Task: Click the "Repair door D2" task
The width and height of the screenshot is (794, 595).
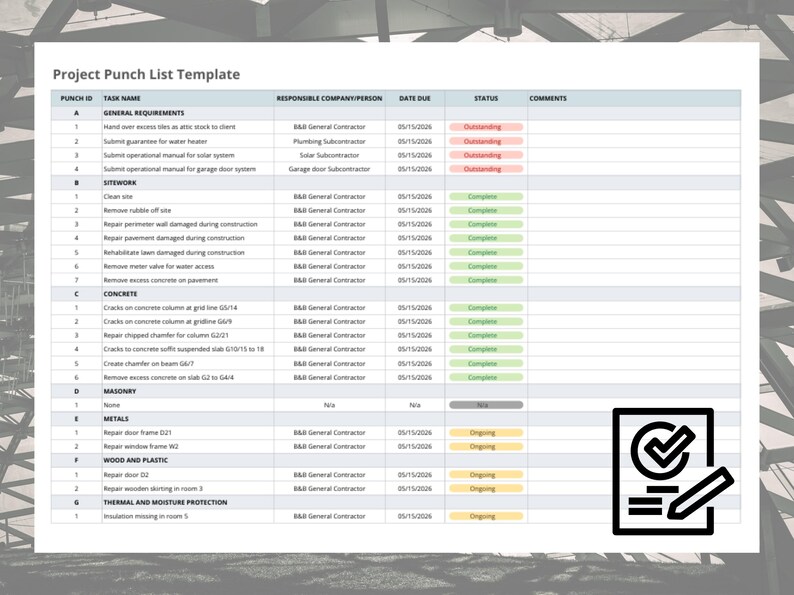Action: point(126,474)
